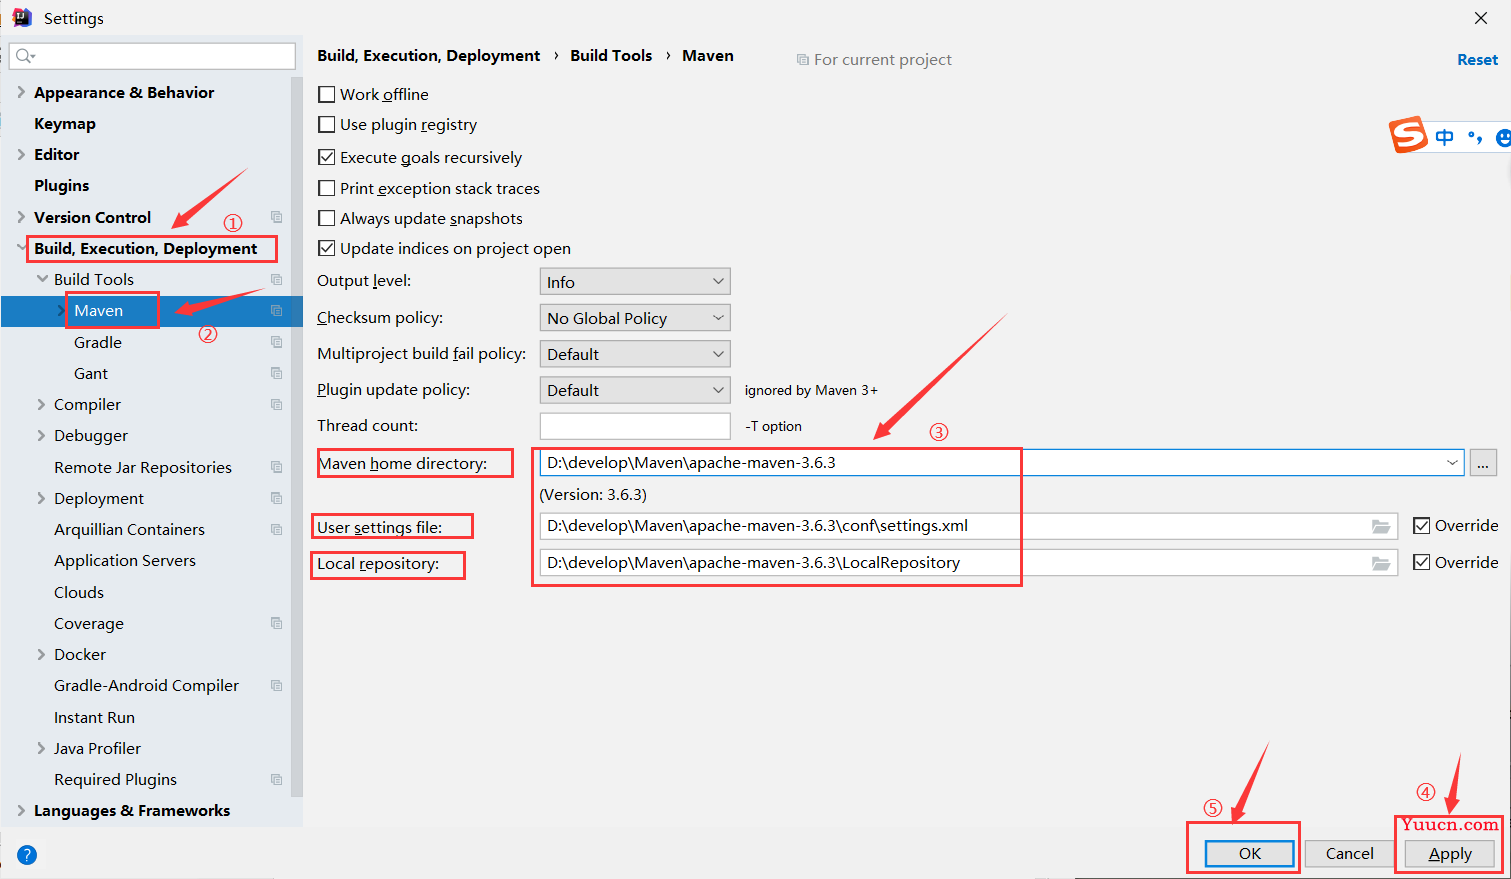The width and height of the screenshot is (1511, 879).
Task: Click the Cancel button
Action: point(1350,853)
